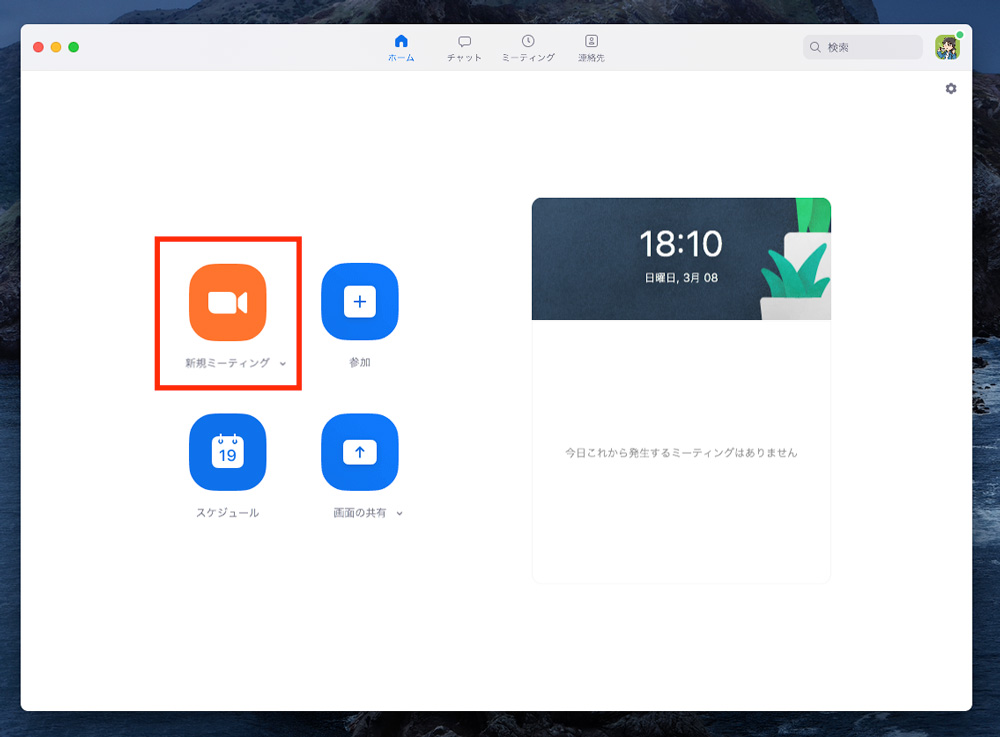Switch to the ホーム tab
The height and width of the screenshot is (737, 1000).
(401, 48)
